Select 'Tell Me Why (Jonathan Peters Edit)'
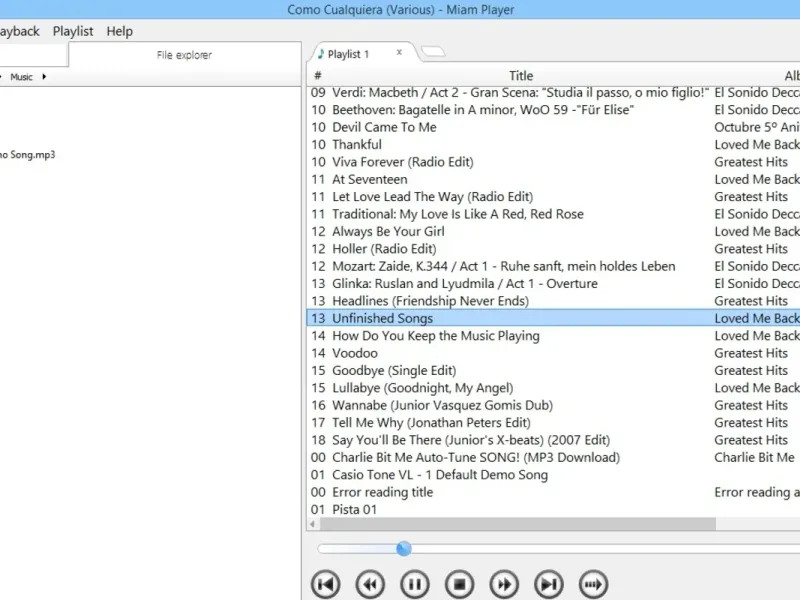Image resolution: width=800 pixels, height=600 pixels. click(553, 422)
